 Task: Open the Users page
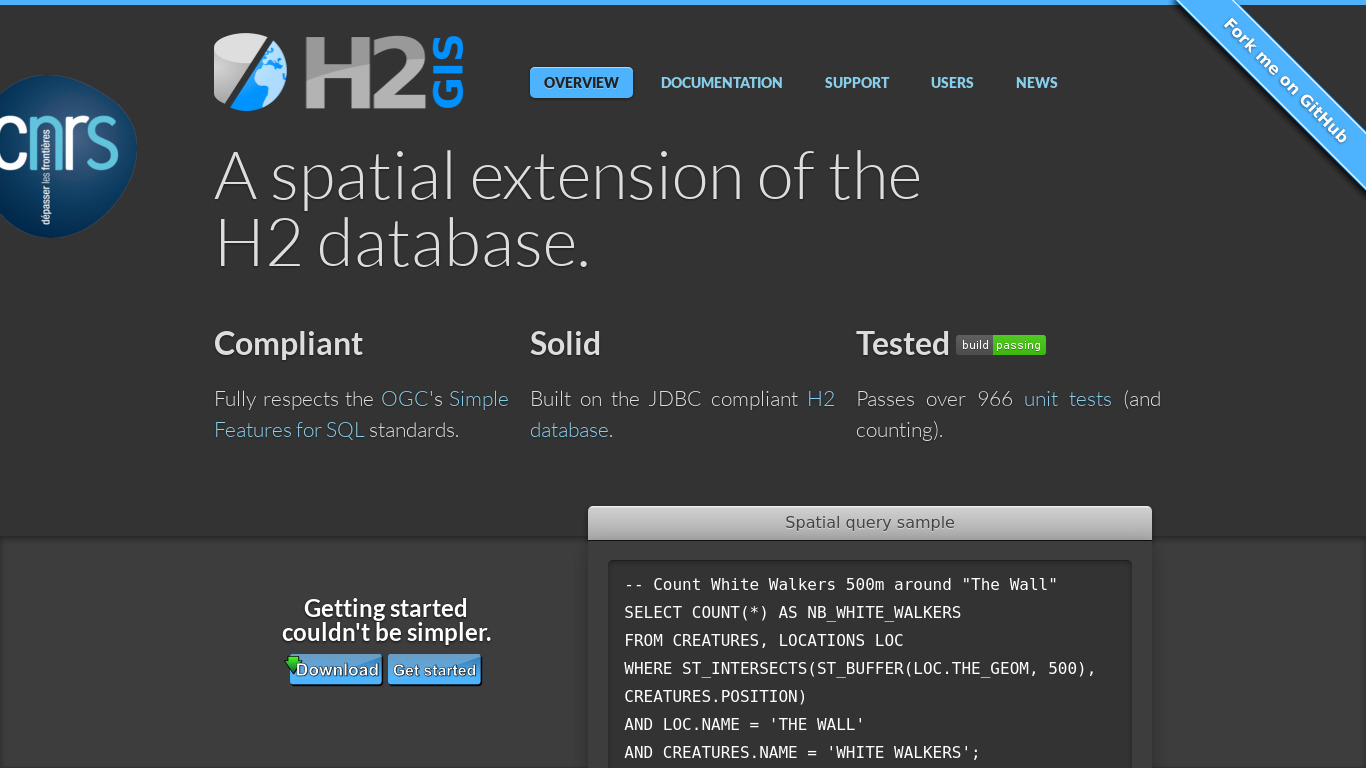point(952,83)
